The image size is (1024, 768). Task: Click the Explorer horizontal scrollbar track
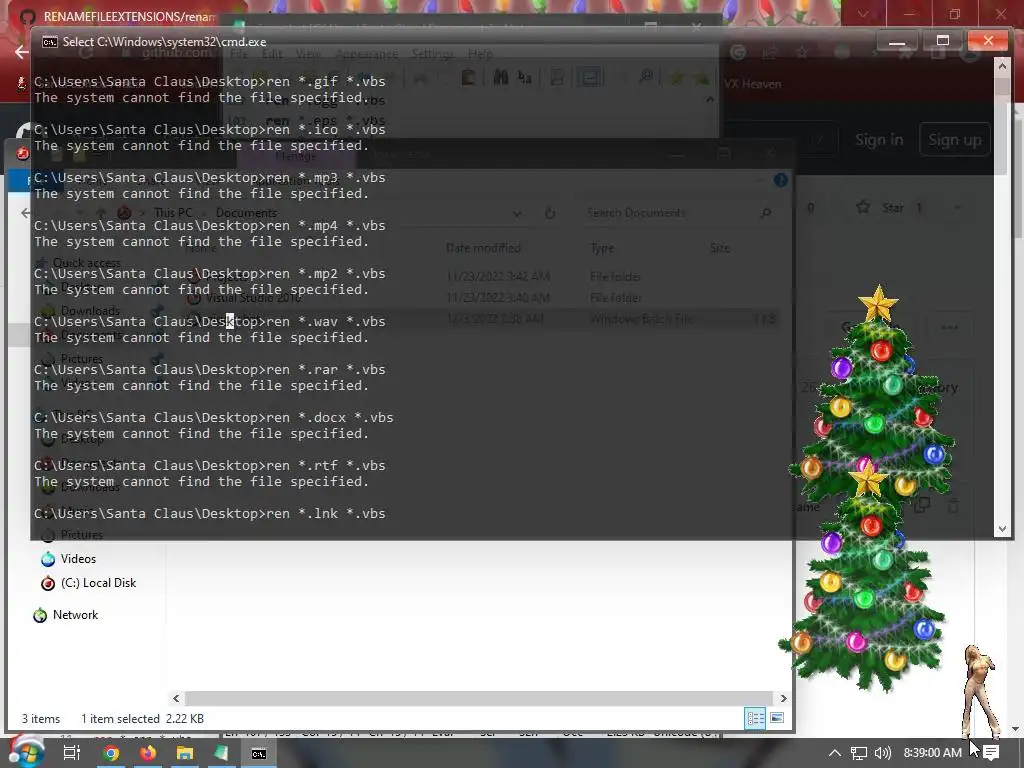pyautogui.click(x=479, y=698)
